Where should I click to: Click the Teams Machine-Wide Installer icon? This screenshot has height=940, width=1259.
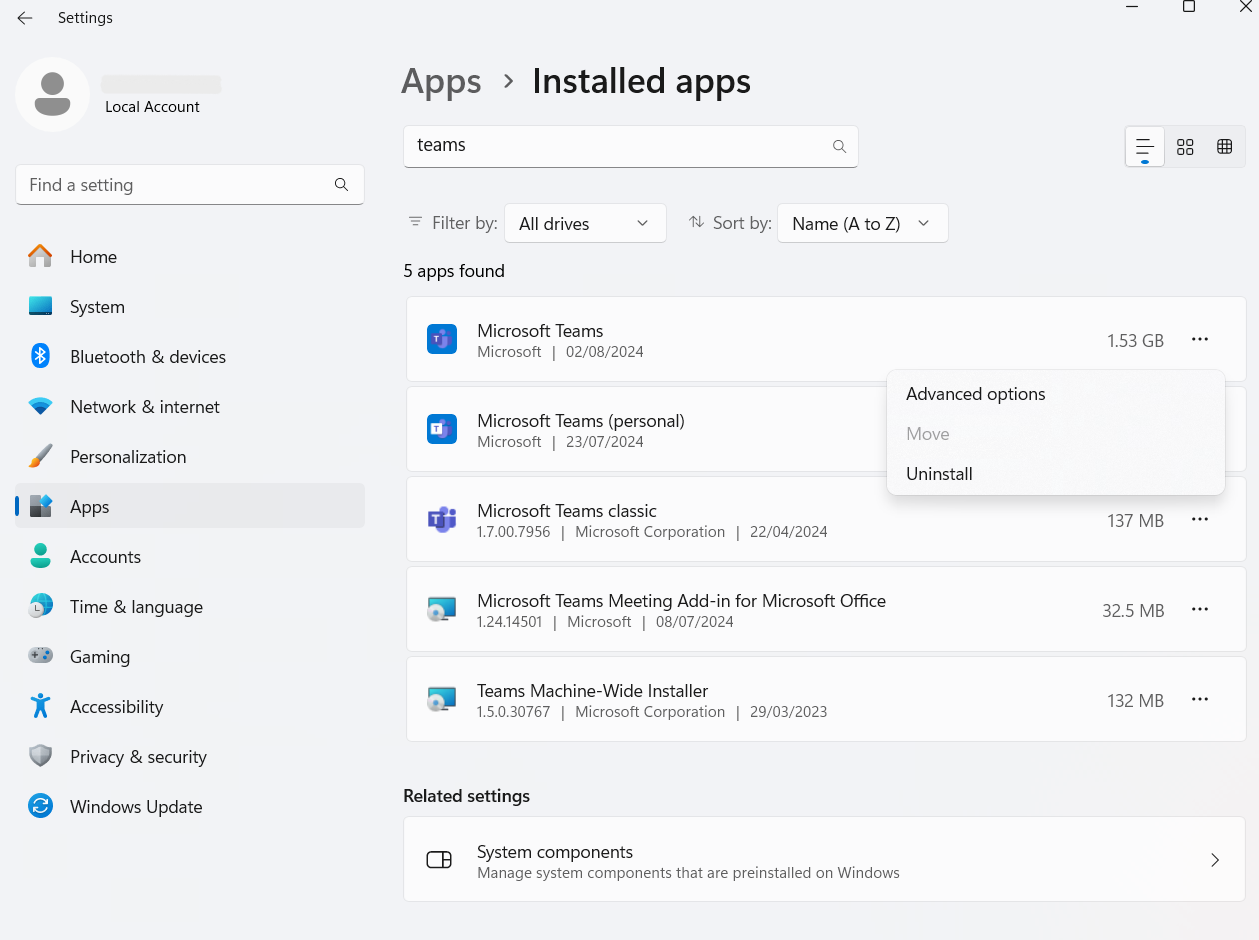click(441, 699)
